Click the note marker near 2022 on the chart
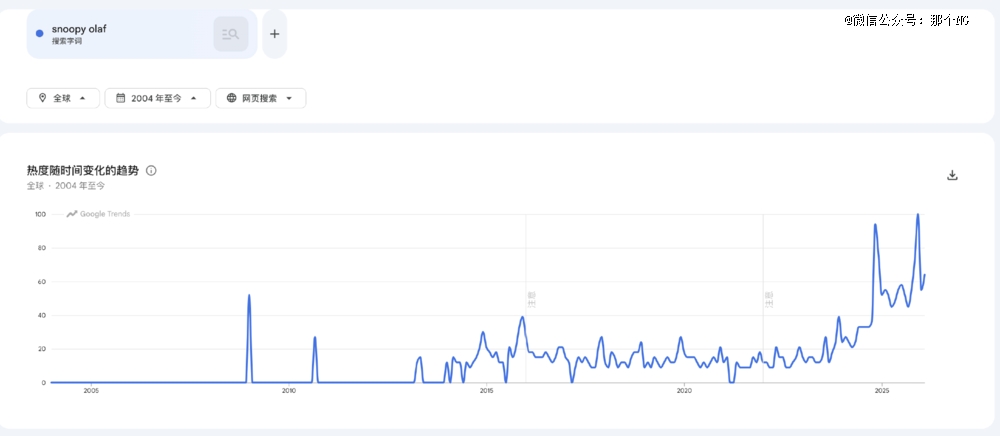This screenshot has height=436, width=1000. coord(769,297)
